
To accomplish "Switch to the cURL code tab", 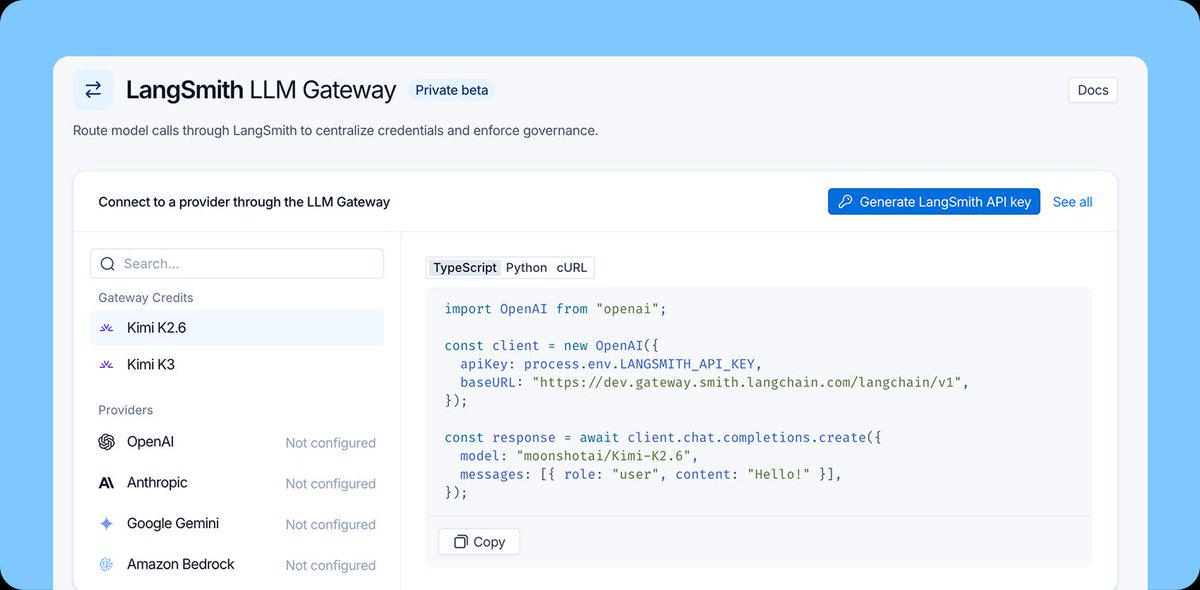I will [x=572, y=268].
